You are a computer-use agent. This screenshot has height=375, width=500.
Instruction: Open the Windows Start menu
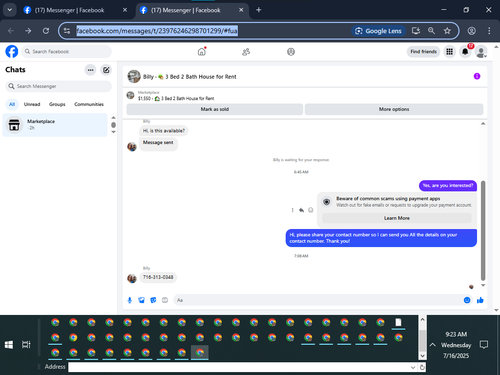9,345
